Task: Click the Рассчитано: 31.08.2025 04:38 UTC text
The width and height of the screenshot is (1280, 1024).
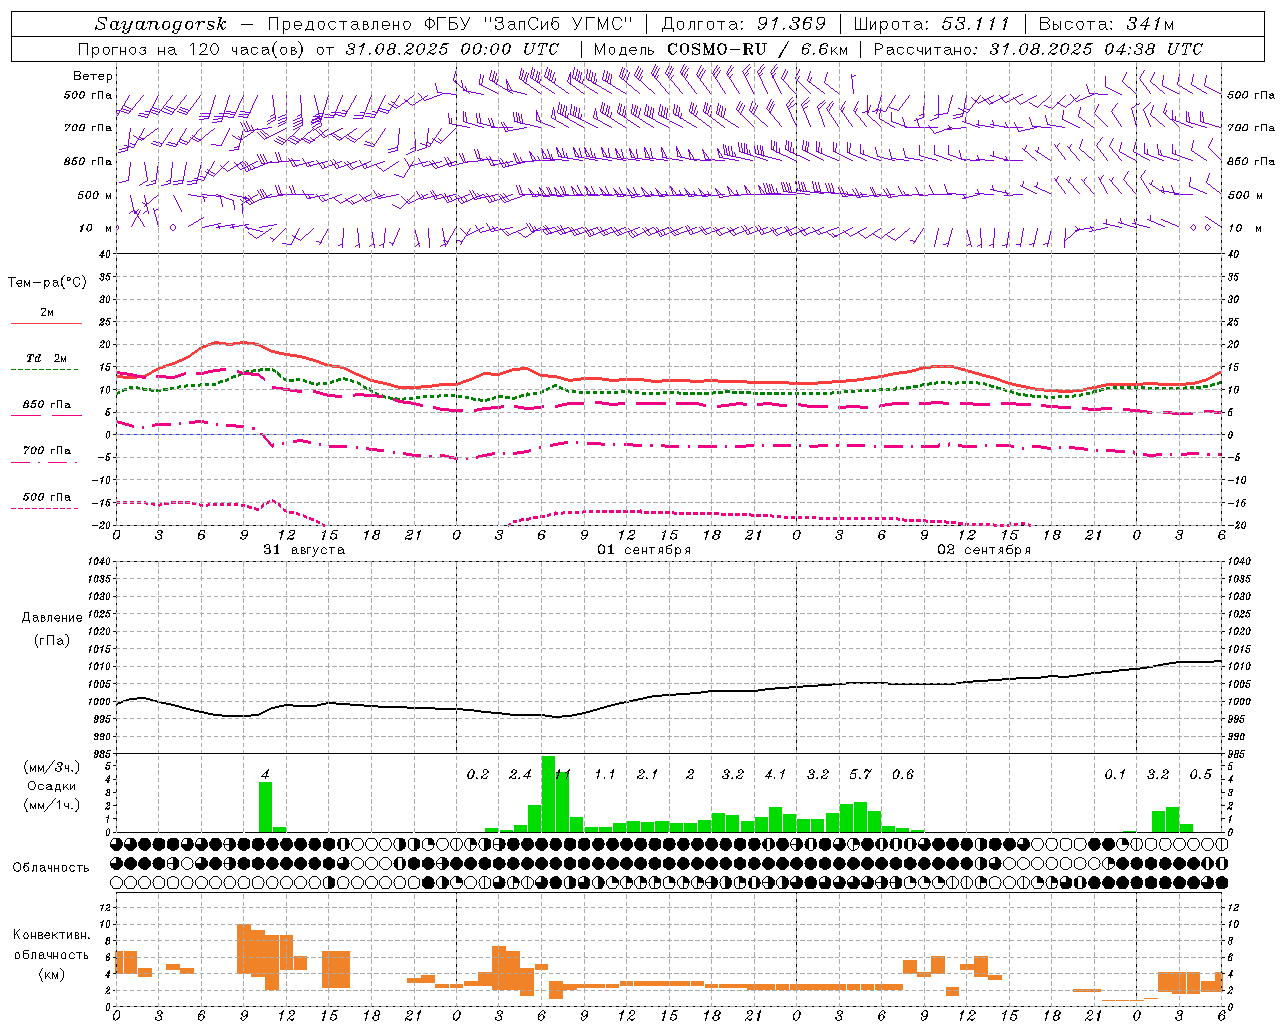Action: coord(1038,49)
